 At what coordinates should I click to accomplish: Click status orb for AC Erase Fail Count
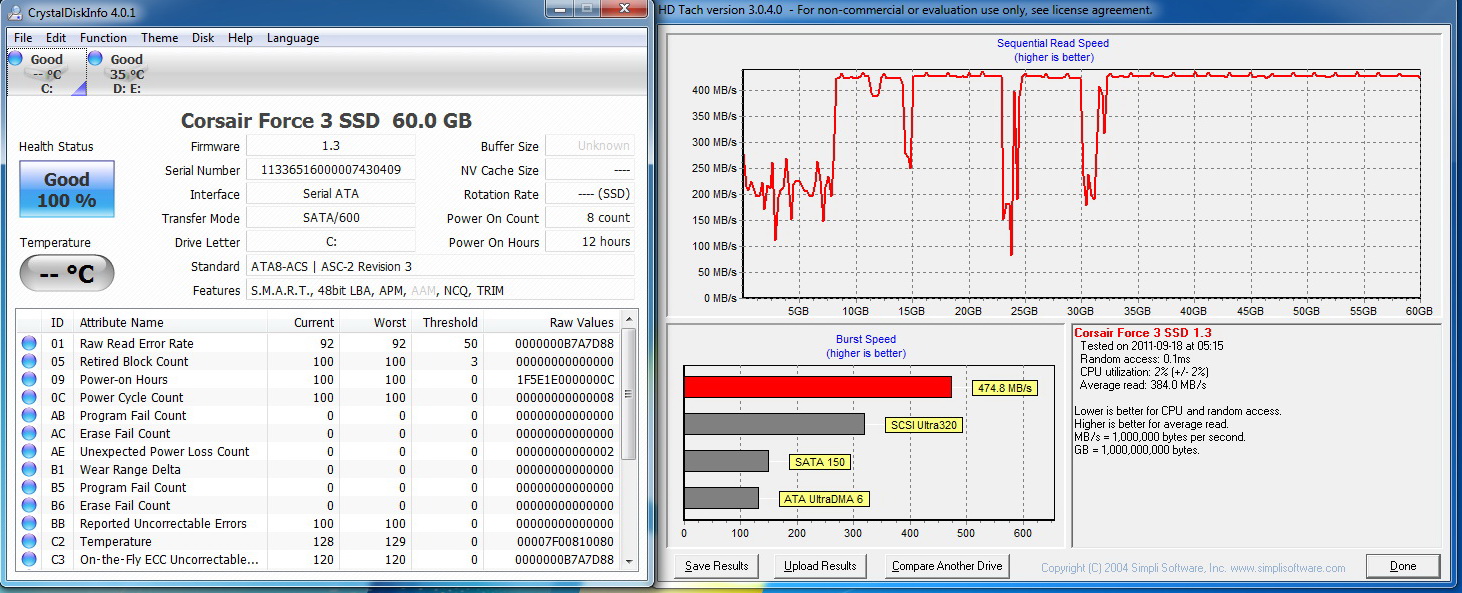pyautogui.click(x=29, y=434)
